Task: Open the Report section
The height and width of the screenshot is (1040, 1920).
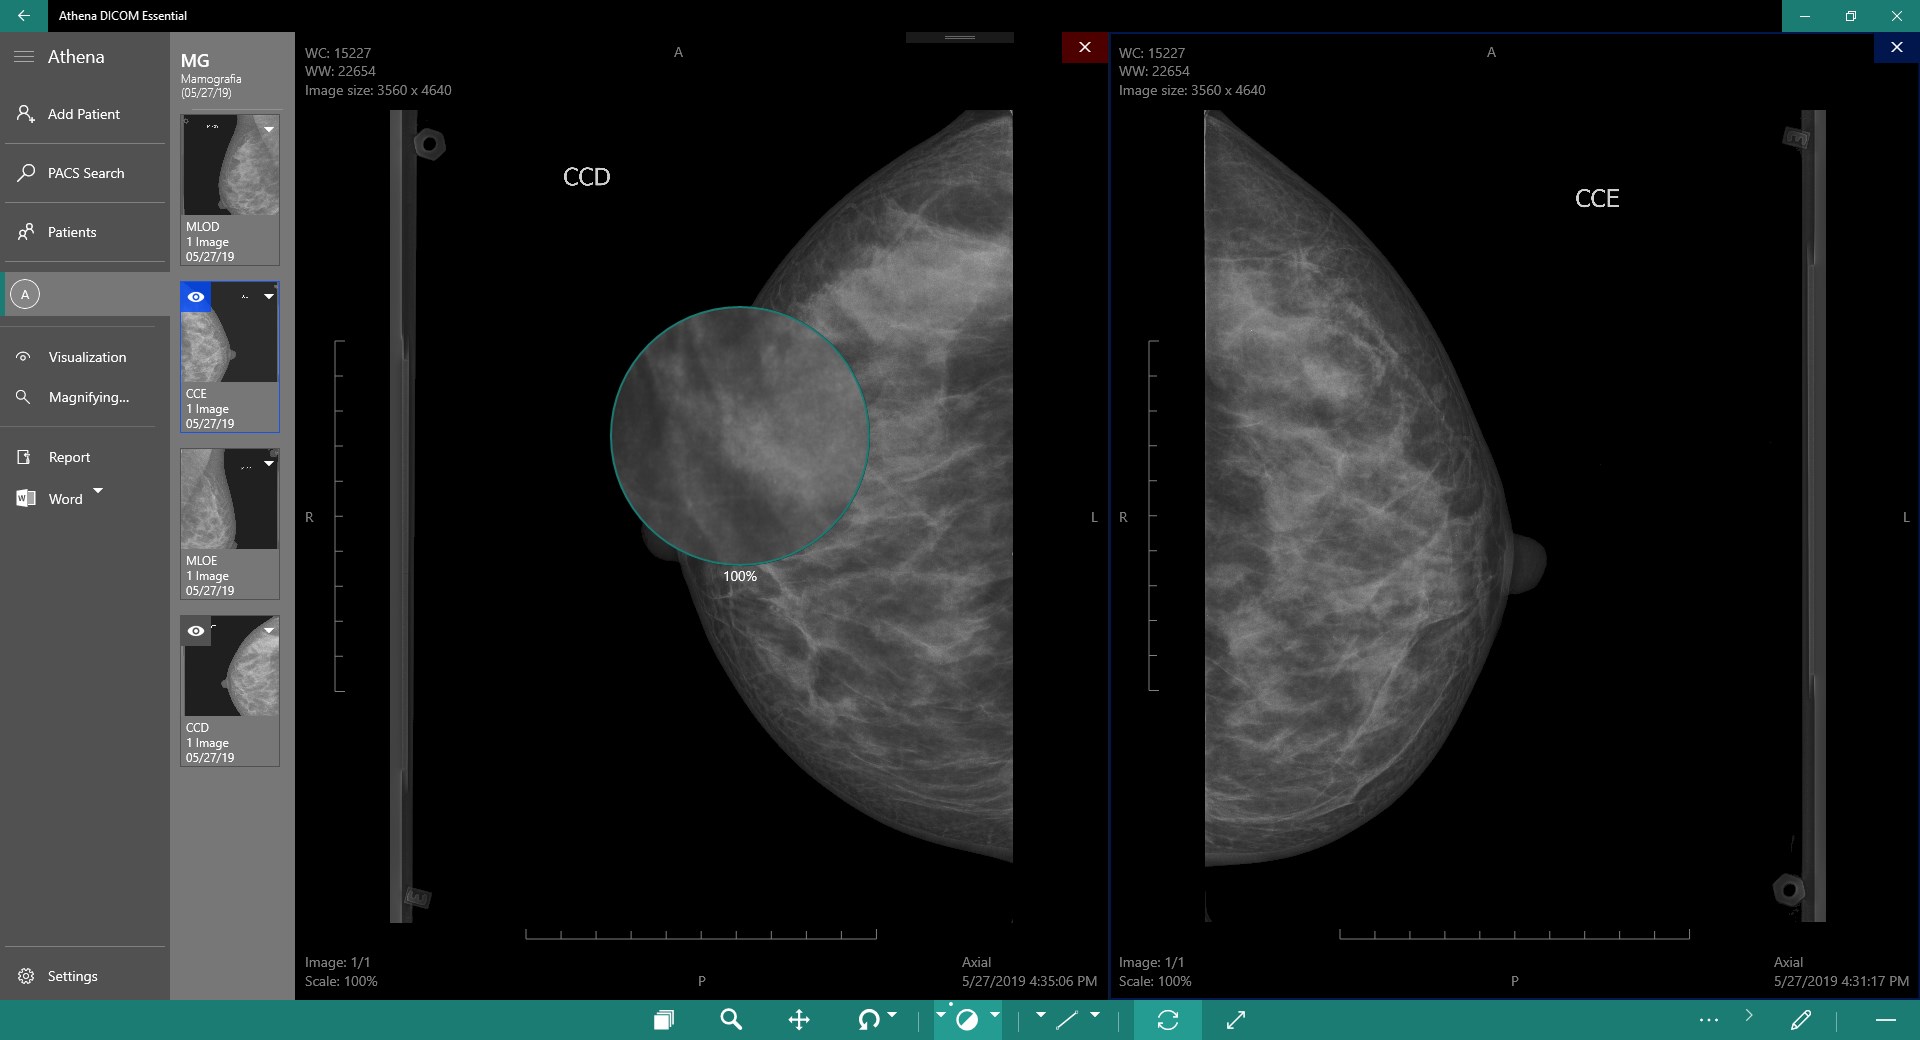Action: [70, 457]
